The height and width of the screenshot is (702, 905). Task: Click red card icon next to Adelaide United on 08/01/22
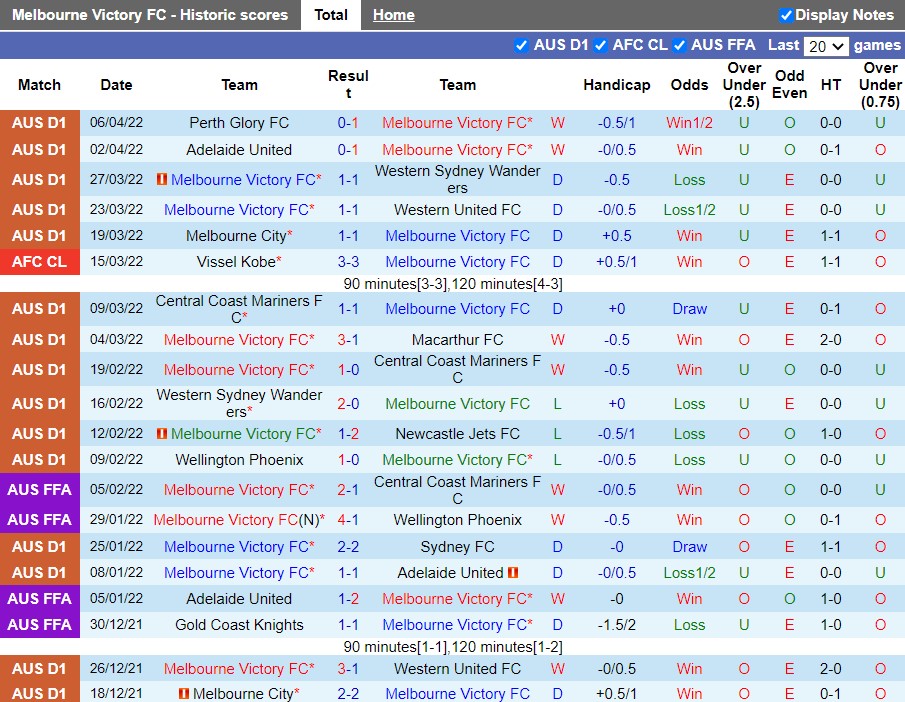point(513,573)
